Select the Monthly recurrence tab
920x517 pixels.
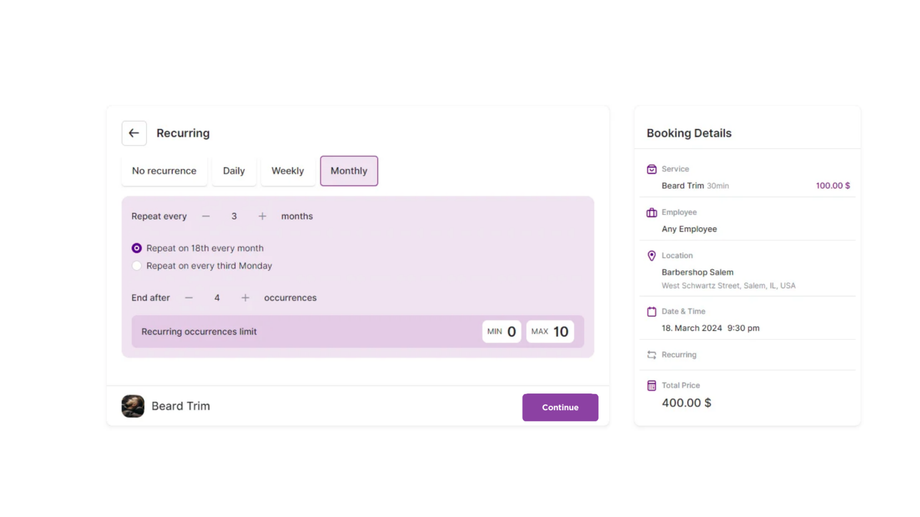(349, 171)
